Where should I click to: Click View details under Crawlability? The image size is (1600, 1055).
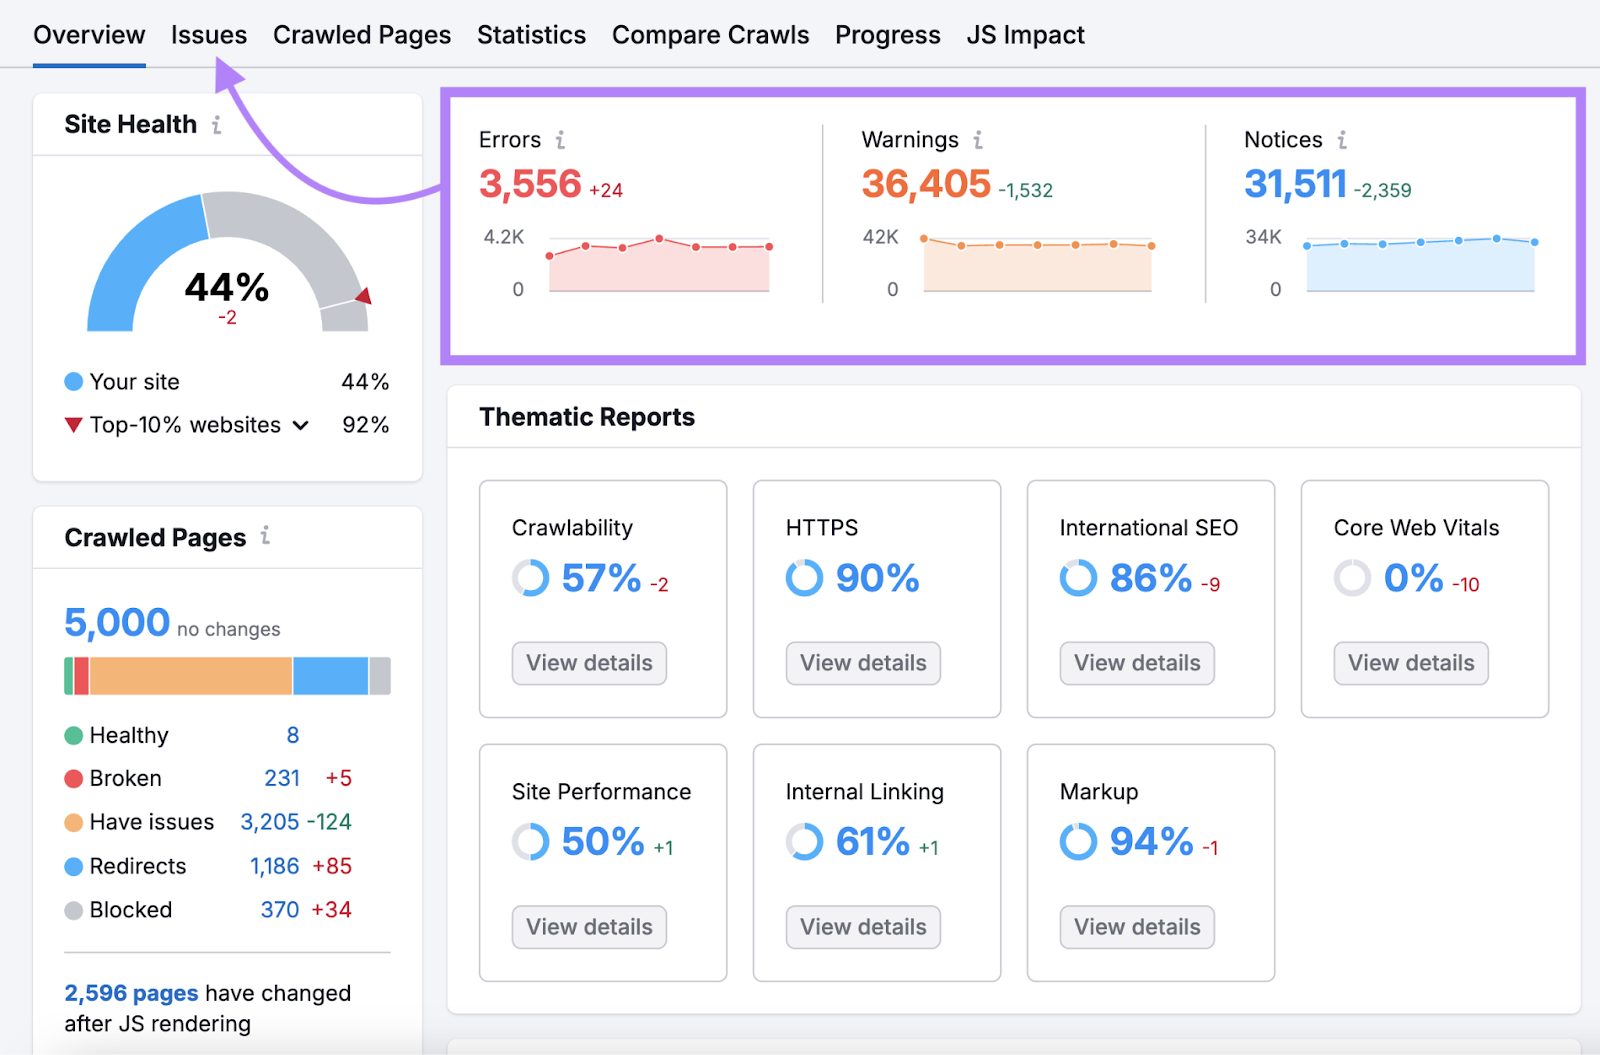[588, 663]
